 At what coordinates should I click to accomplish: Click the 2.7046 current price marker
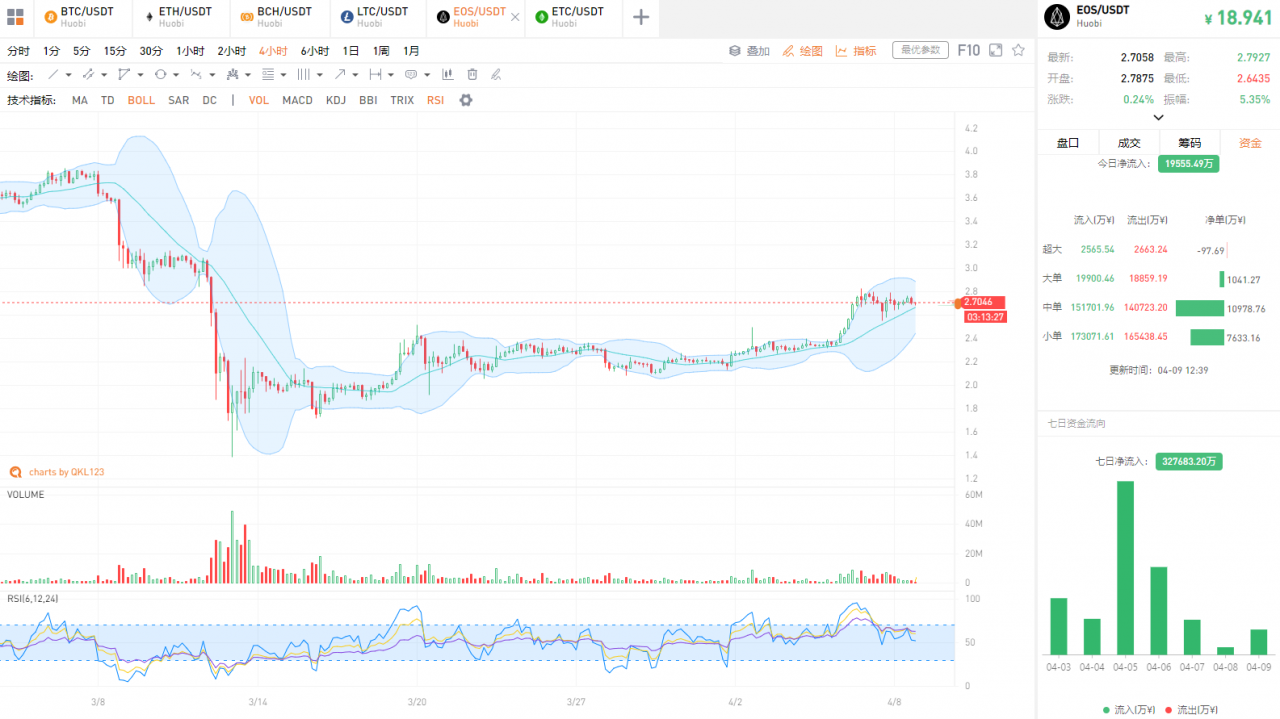981,302
